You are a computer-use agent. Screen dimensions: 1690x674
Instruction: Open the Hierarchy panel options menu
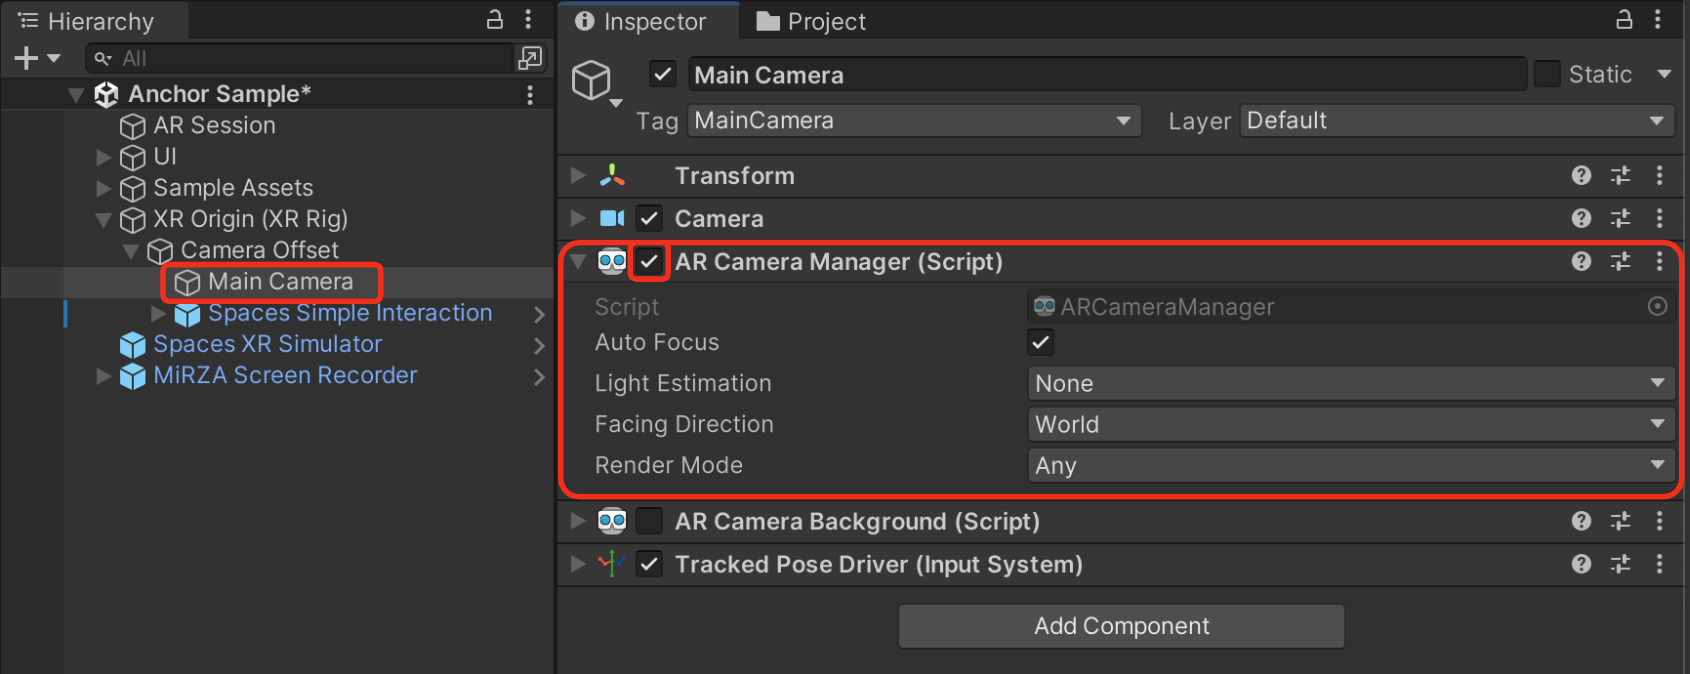(528, 19)
